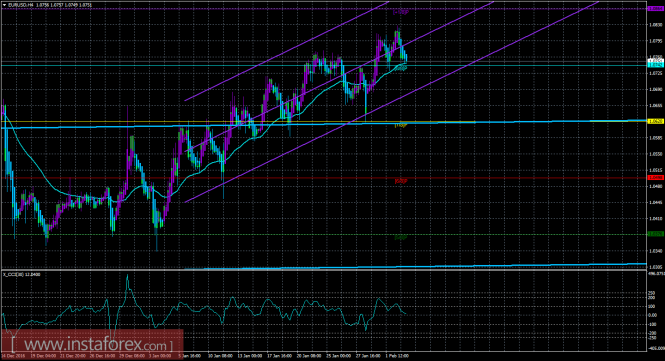The image size is (665, 361).
Task: Select the purple price label at the top of the price axis
Action: point(656,8)
